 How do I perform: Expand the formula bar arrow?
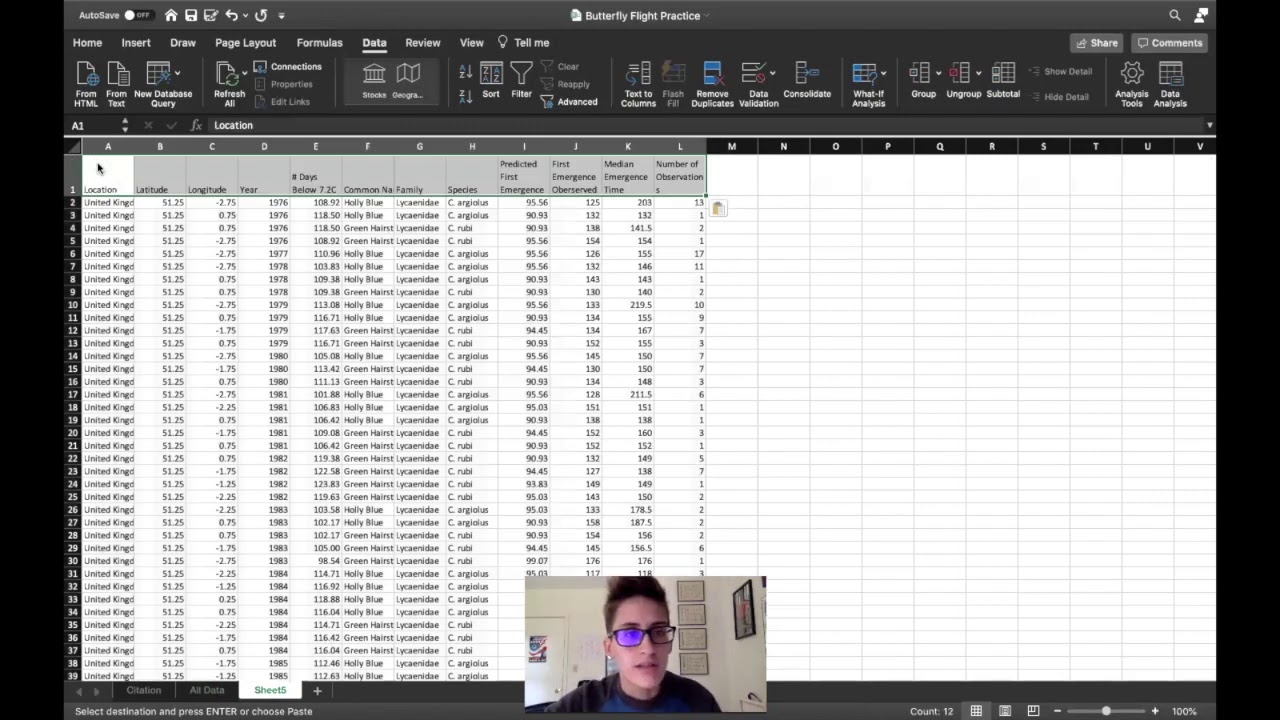(x=1209, y=125)
